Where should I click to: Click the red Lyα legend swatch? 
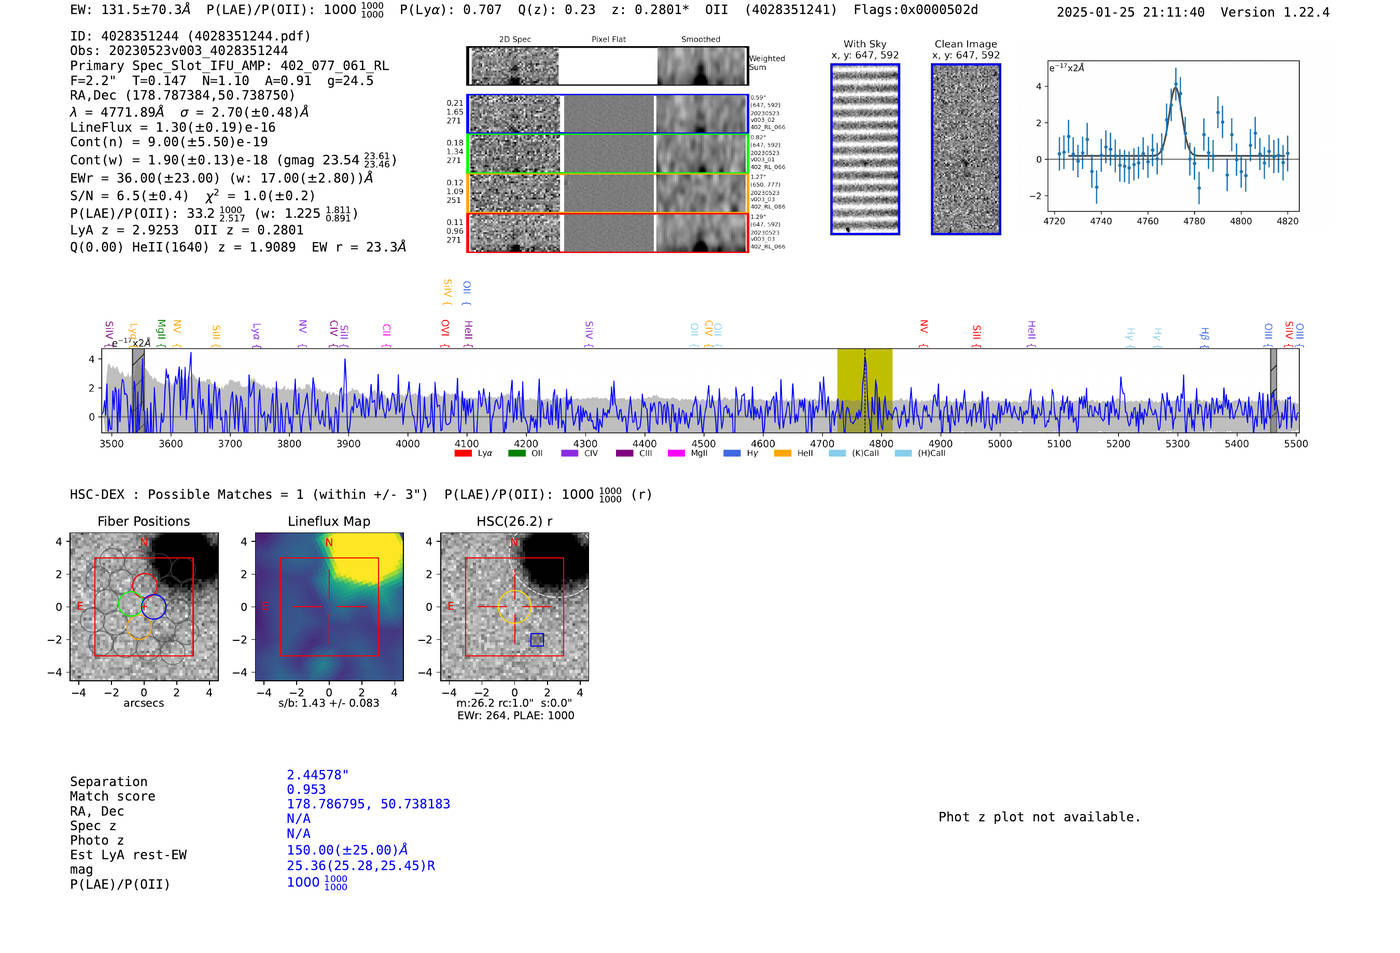pyautogui.click(x=463, y=454)
